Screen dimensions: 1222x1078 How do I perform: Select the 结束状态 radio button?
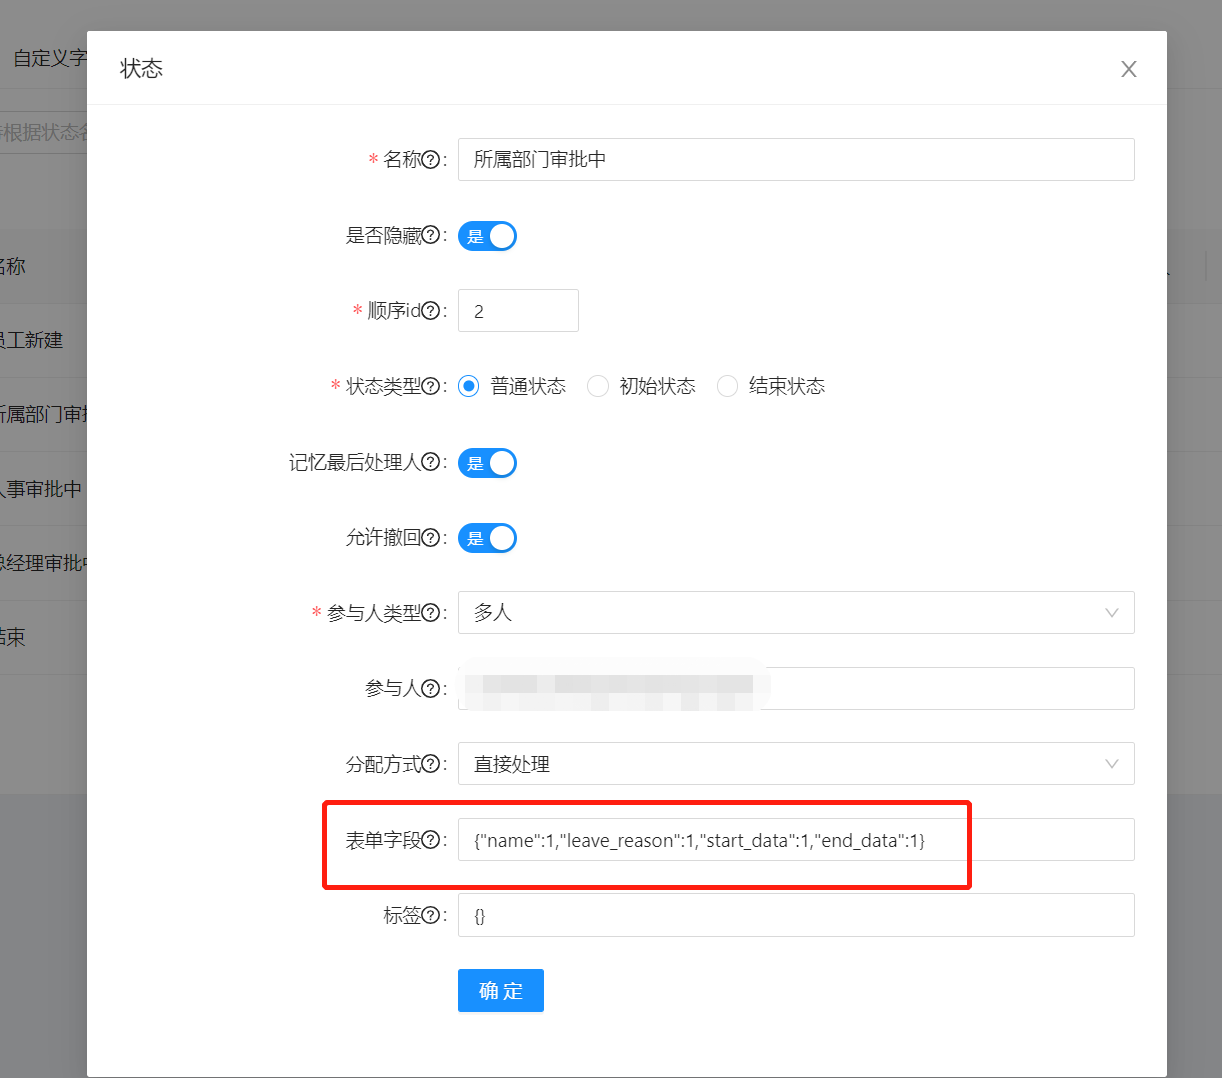[x=728, y=386]
